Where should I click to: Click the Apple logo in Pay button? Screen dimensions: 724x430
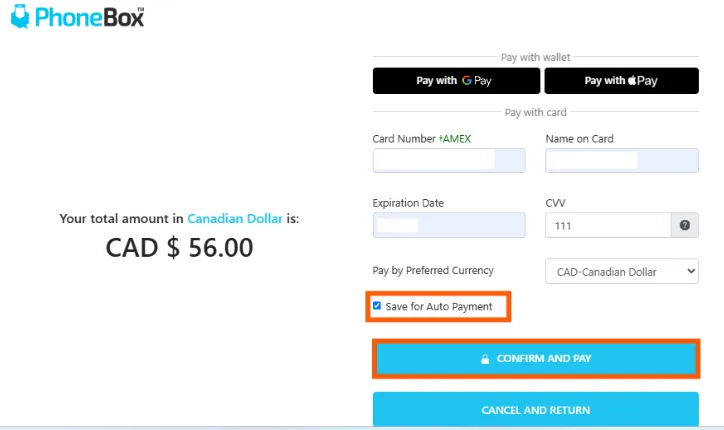click(x=634, y=81)
